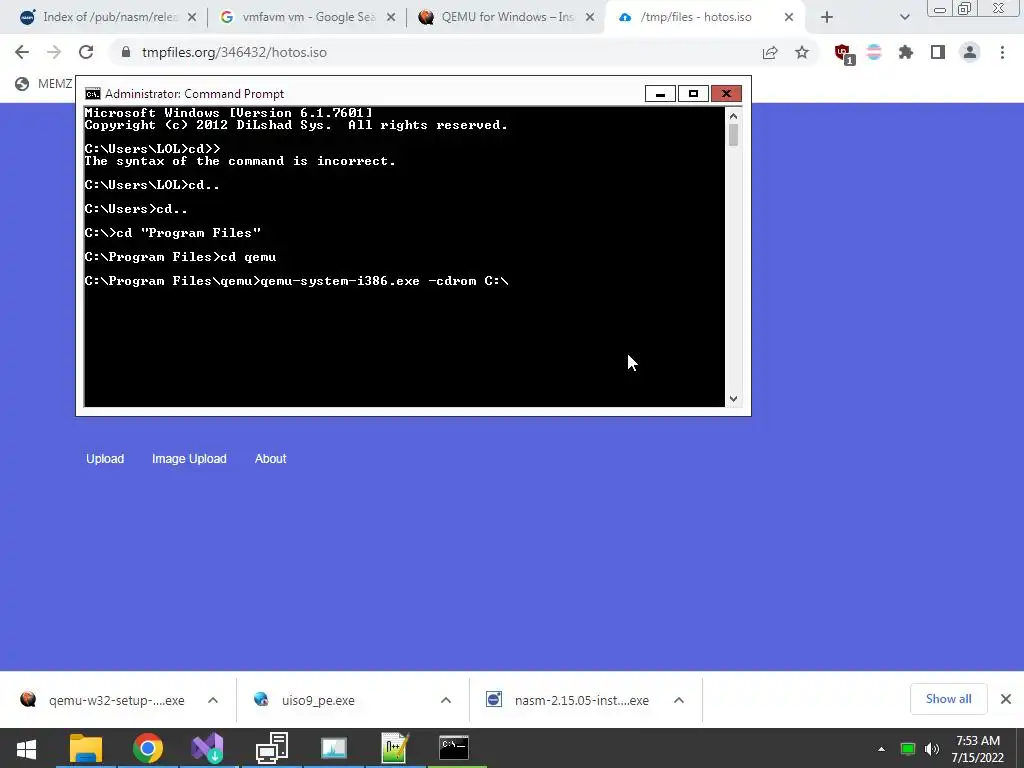Close the Google Search tab
Image resolution: width=1024 pixels, height=768 pixels.
pyautogui.click(x=391, y=18)
